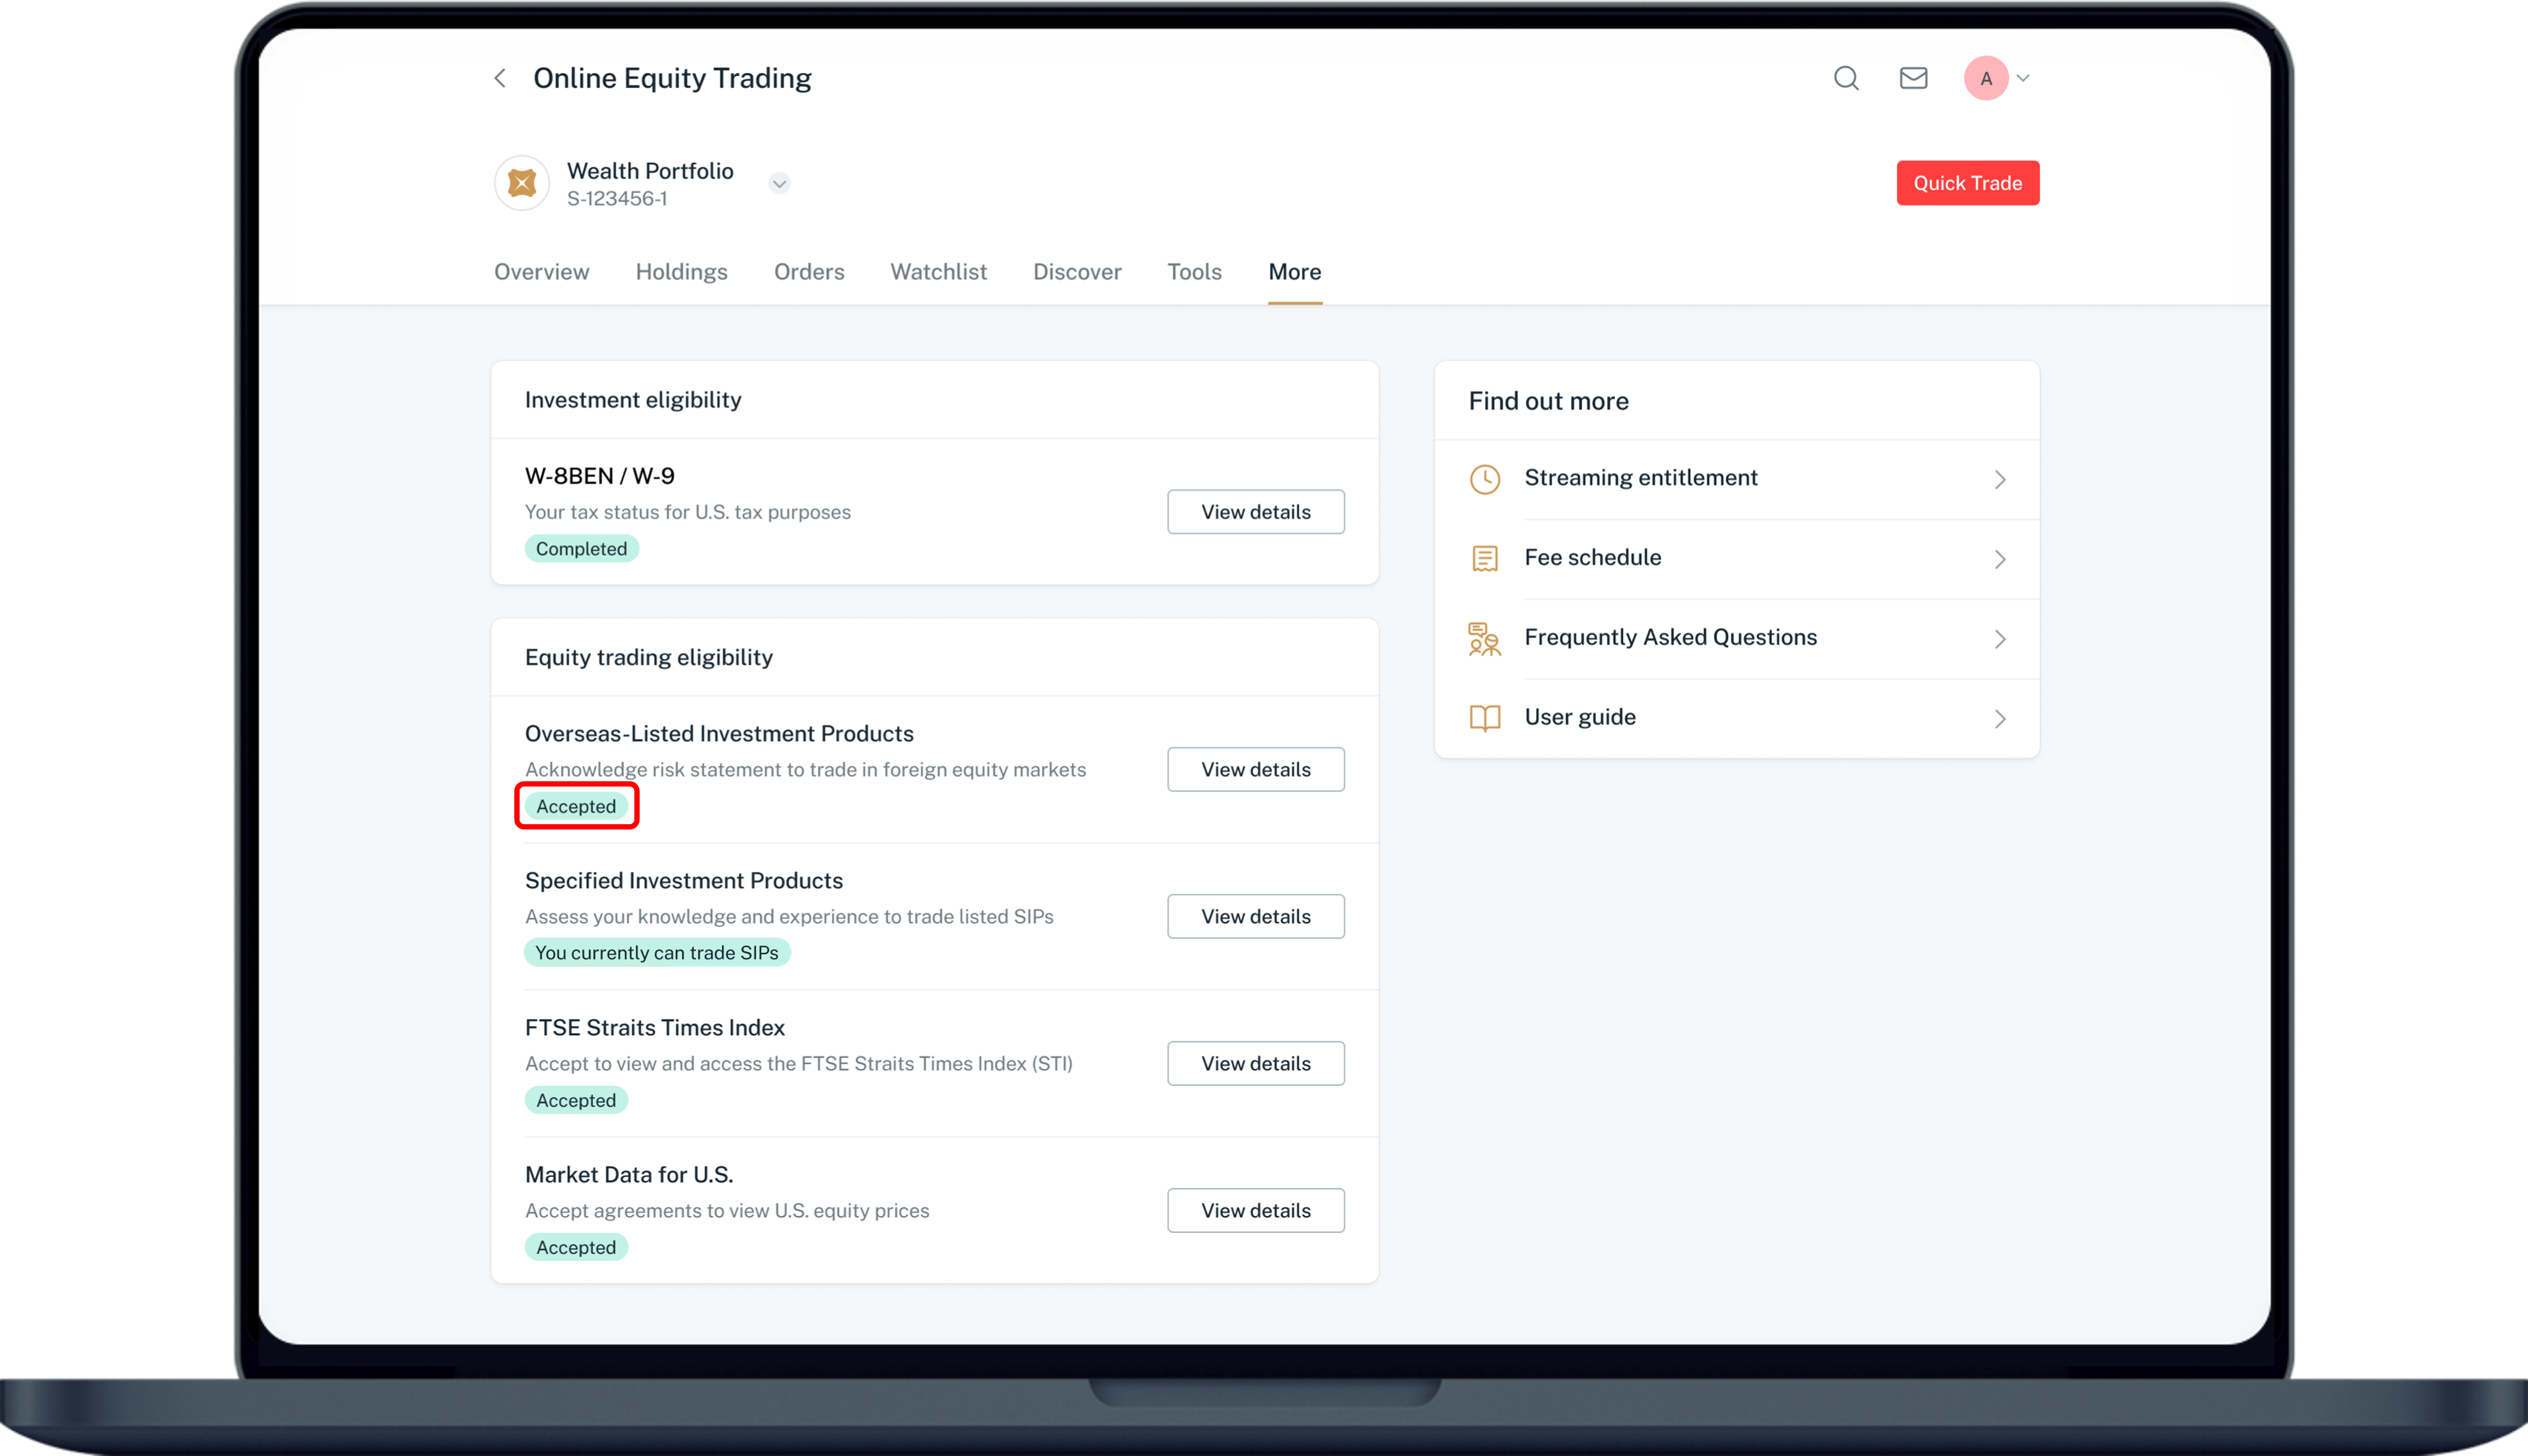Screen dimensions: 2528x1456
Task: Click the Frequently Asked Questions people icon
Action: 1485,638
